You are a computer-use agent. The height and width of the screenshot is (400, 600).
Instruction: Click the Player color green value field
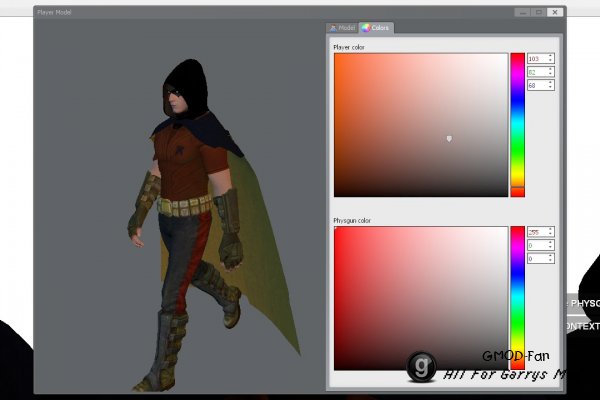pos(536,72)
